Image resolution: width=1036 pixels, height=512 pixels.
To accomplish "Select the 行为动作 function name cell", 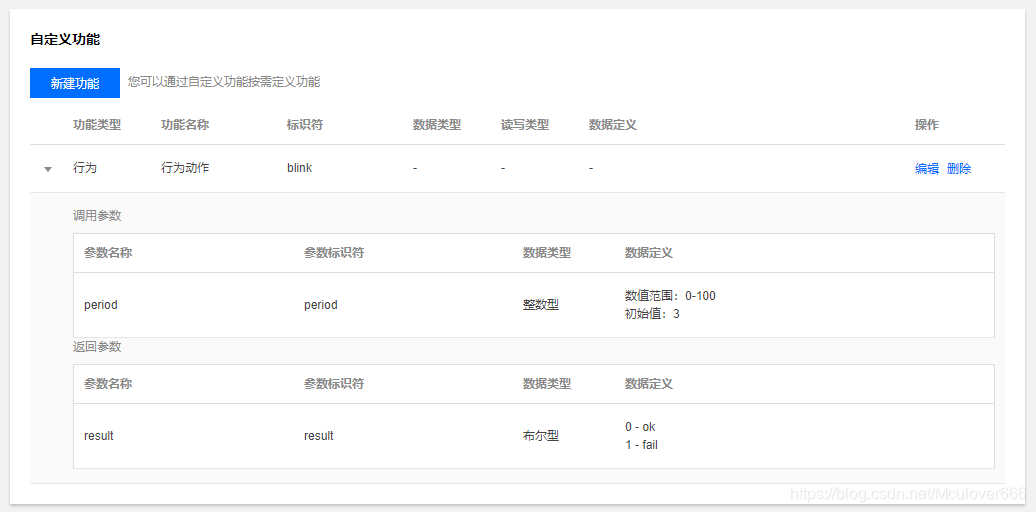I will (x=185, y=168).
